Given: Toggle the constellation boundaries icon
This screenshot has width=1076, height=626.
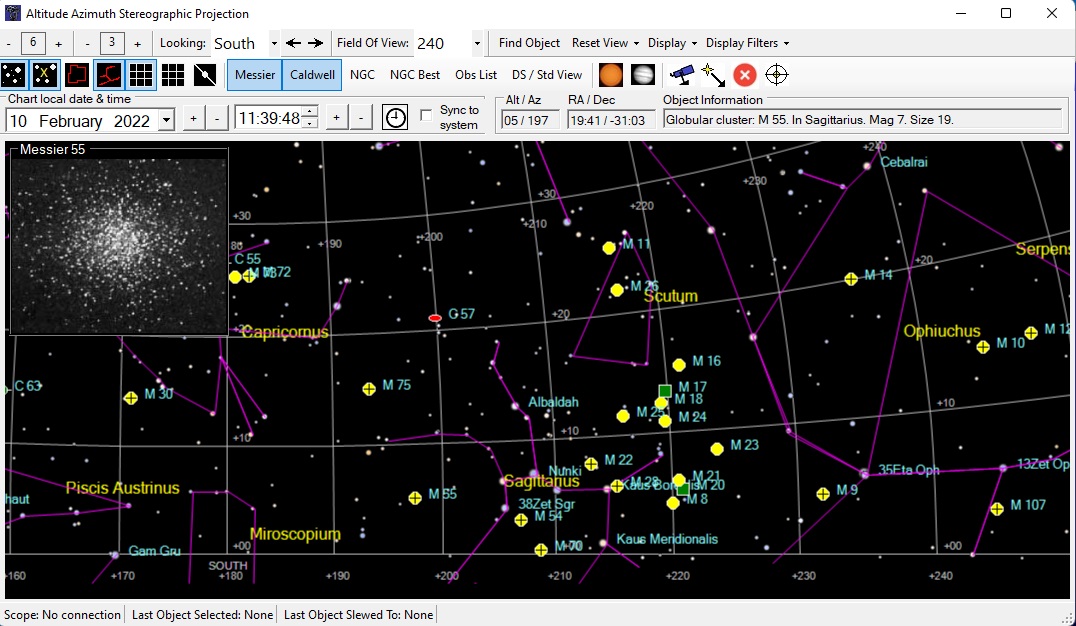Looking at the screenshot, I should 77,75.
